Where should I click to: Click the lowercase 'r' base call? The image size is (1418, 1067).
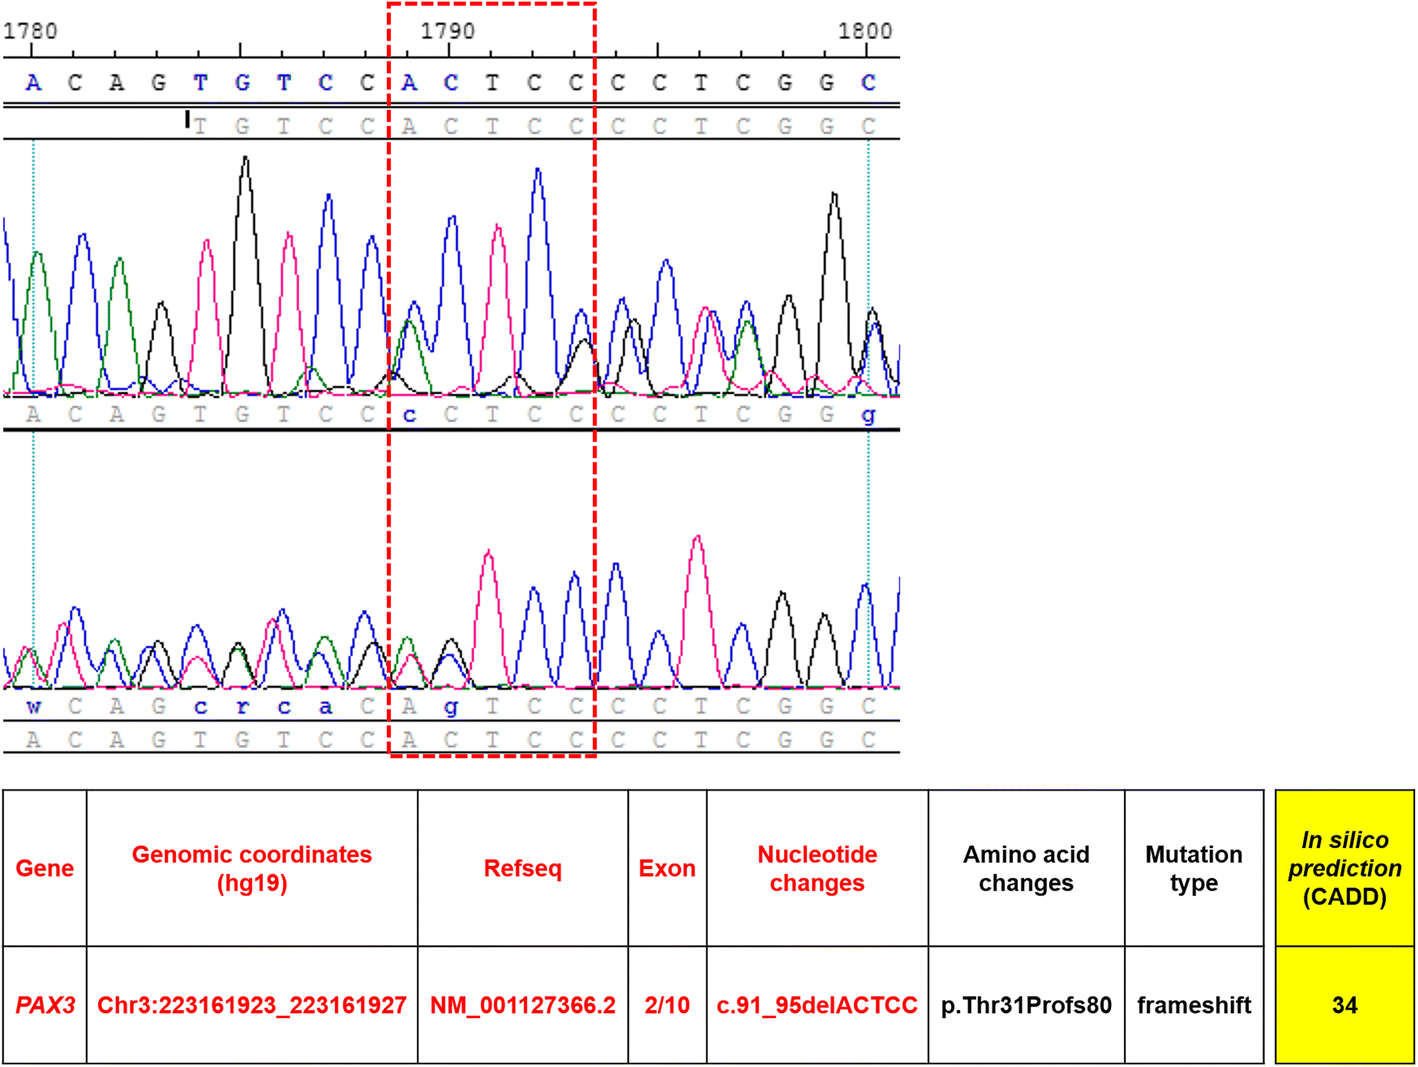pos(243,707)
